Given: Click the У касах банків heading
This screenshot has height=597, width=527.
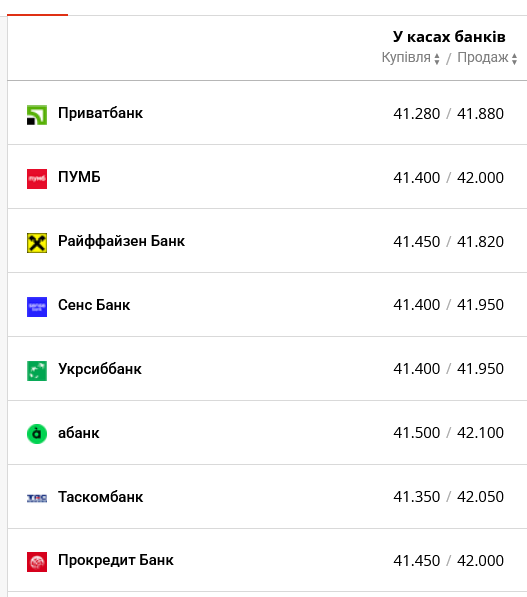Looking at the screenshot, I should [x=449, y=37].
